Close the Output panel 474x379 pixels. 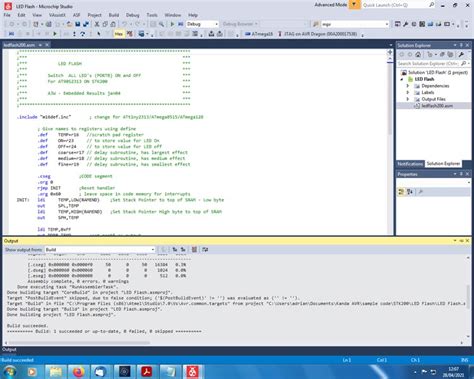click(467, 241)
